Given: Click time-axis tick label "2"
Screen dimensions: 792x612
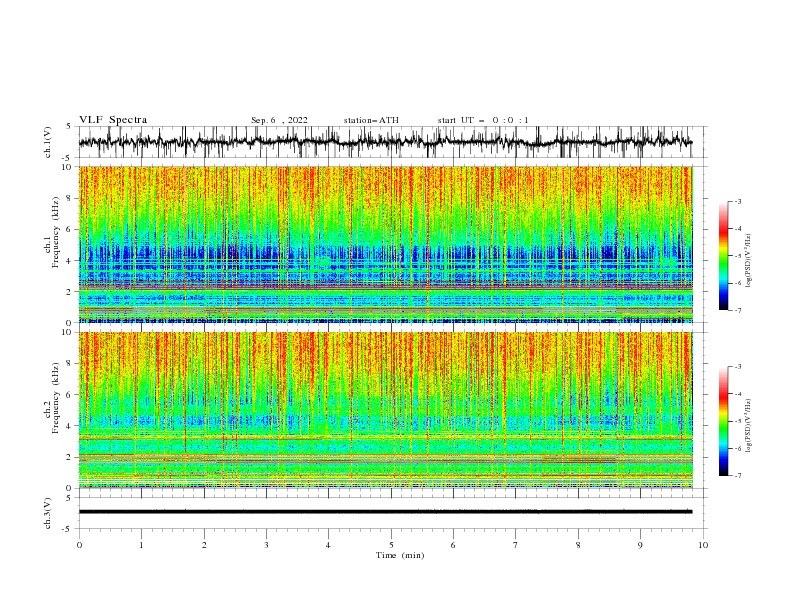Looking at the screenshot, I should click(204, 545).
